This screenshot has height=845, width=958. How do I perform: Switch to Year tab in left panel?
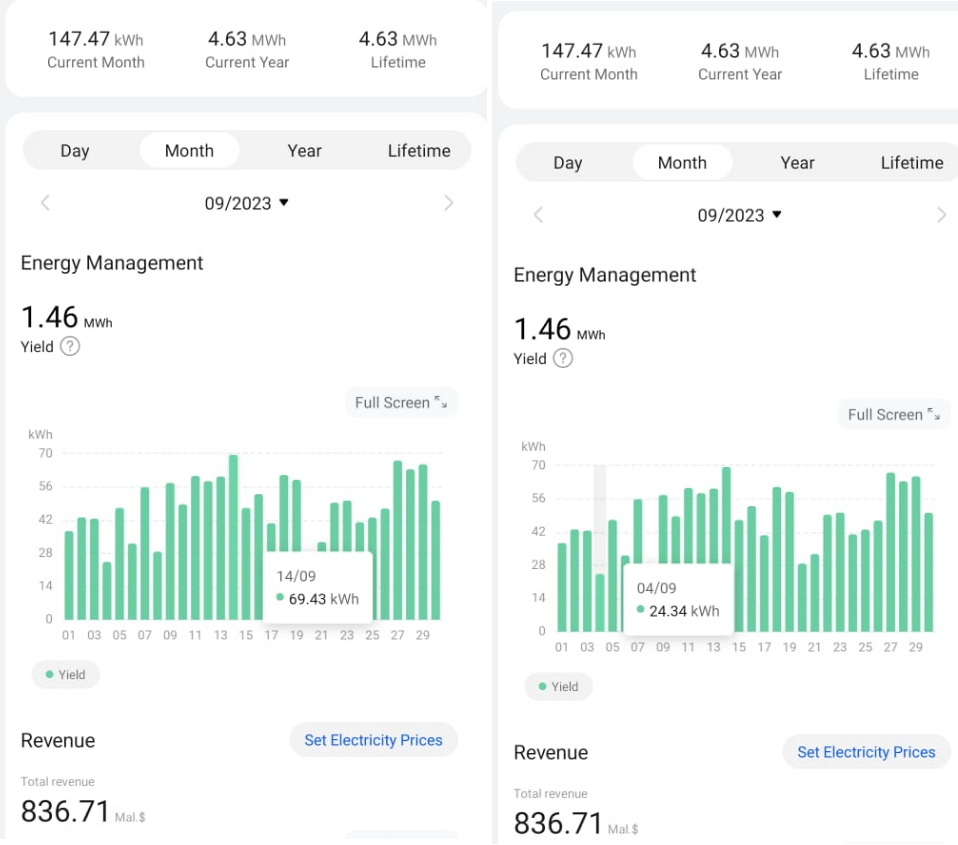304,150
